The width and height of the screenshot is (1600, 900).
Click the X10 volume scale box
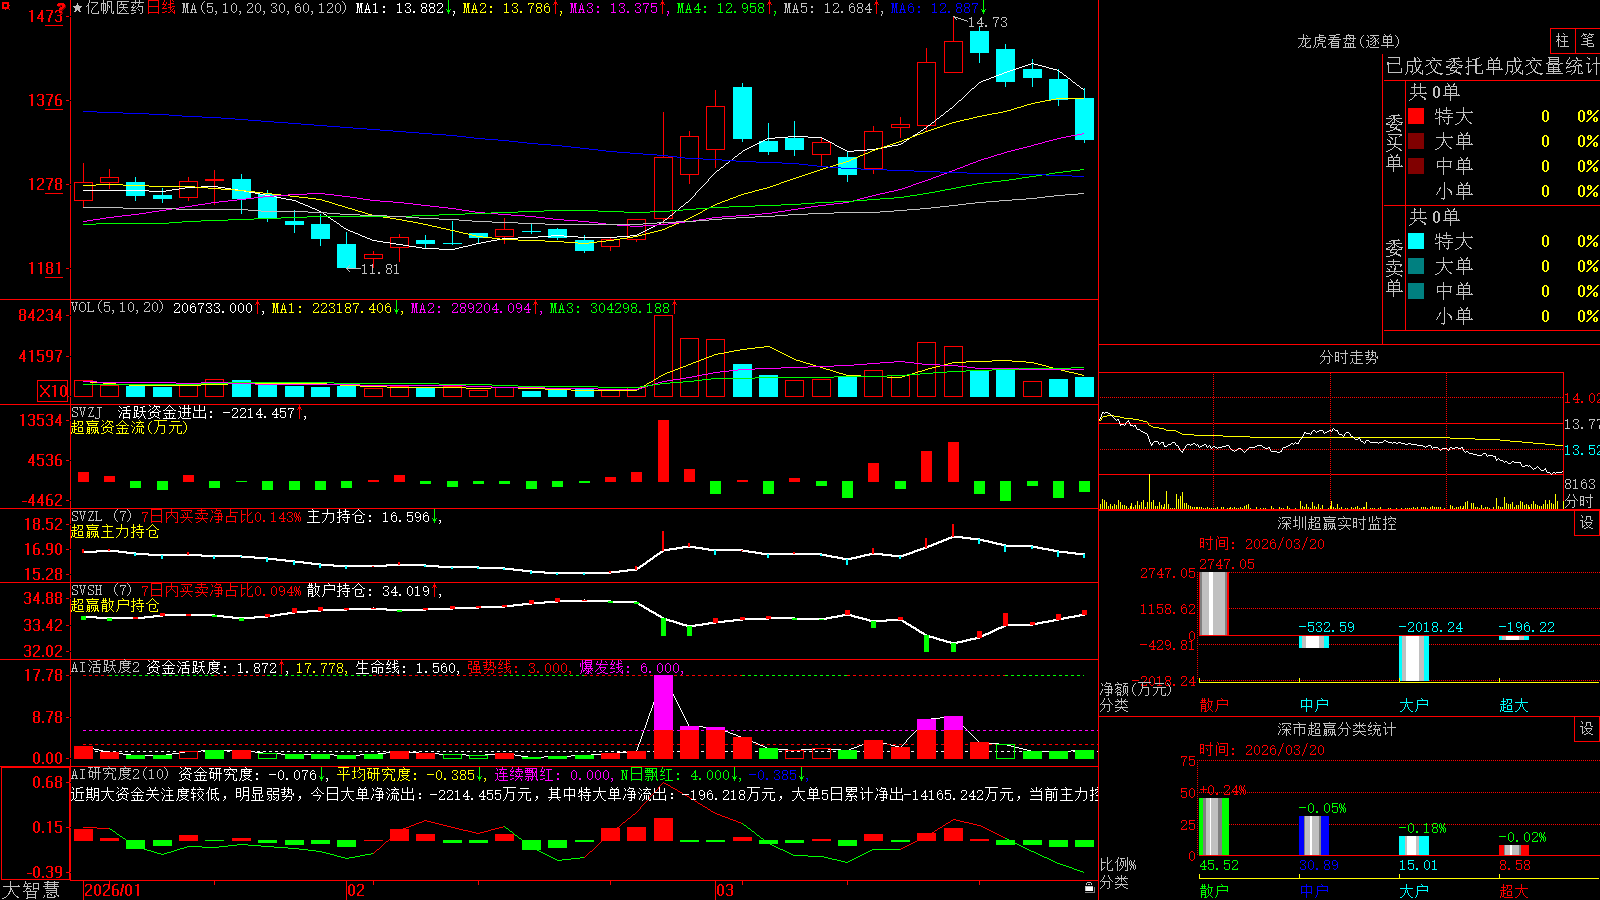pyautogui.click(x=53, y=391)
